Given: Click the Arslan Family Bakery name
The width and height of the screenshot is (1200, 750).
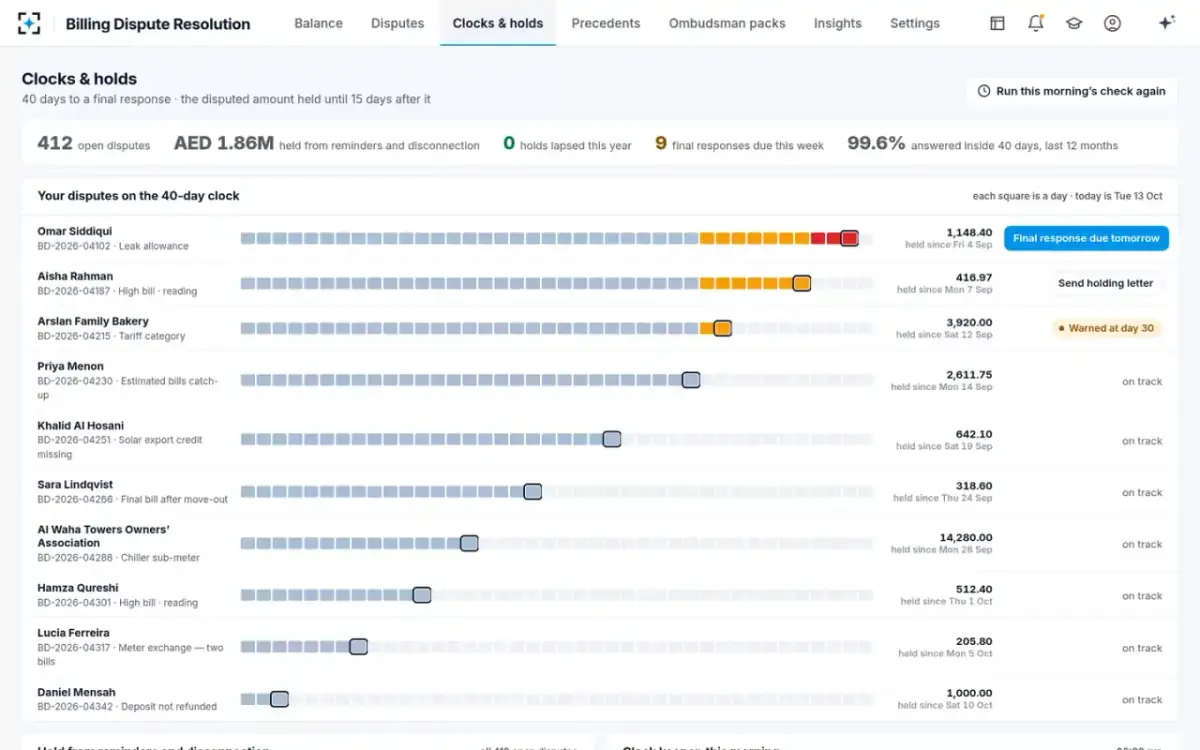Looking at the screenshot, I should pos(93,322).
